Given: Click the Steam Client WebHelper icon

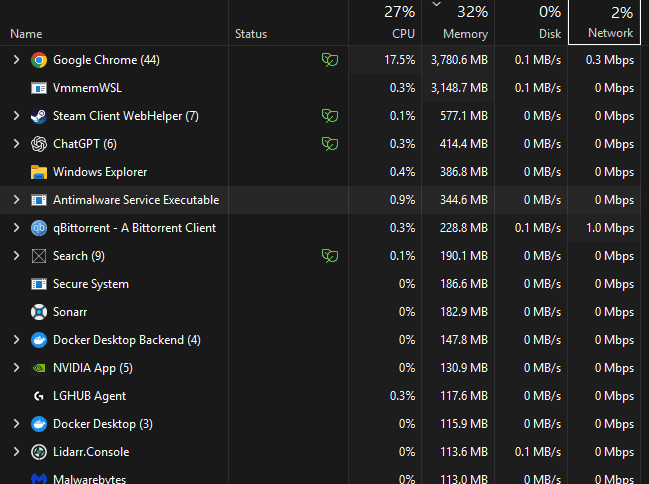Looking at the screenshot, I should coord(39,116).
